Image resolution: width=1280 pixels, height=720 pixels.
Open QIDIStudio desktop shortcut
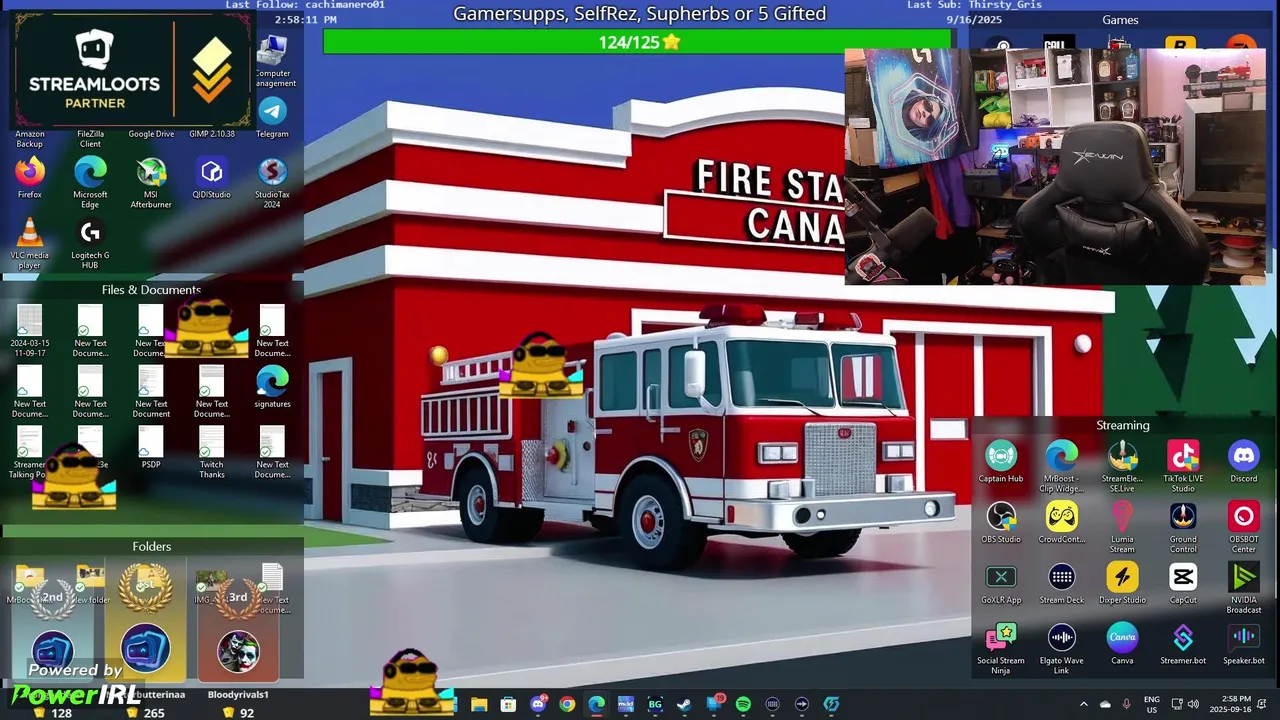coord(211,178)
